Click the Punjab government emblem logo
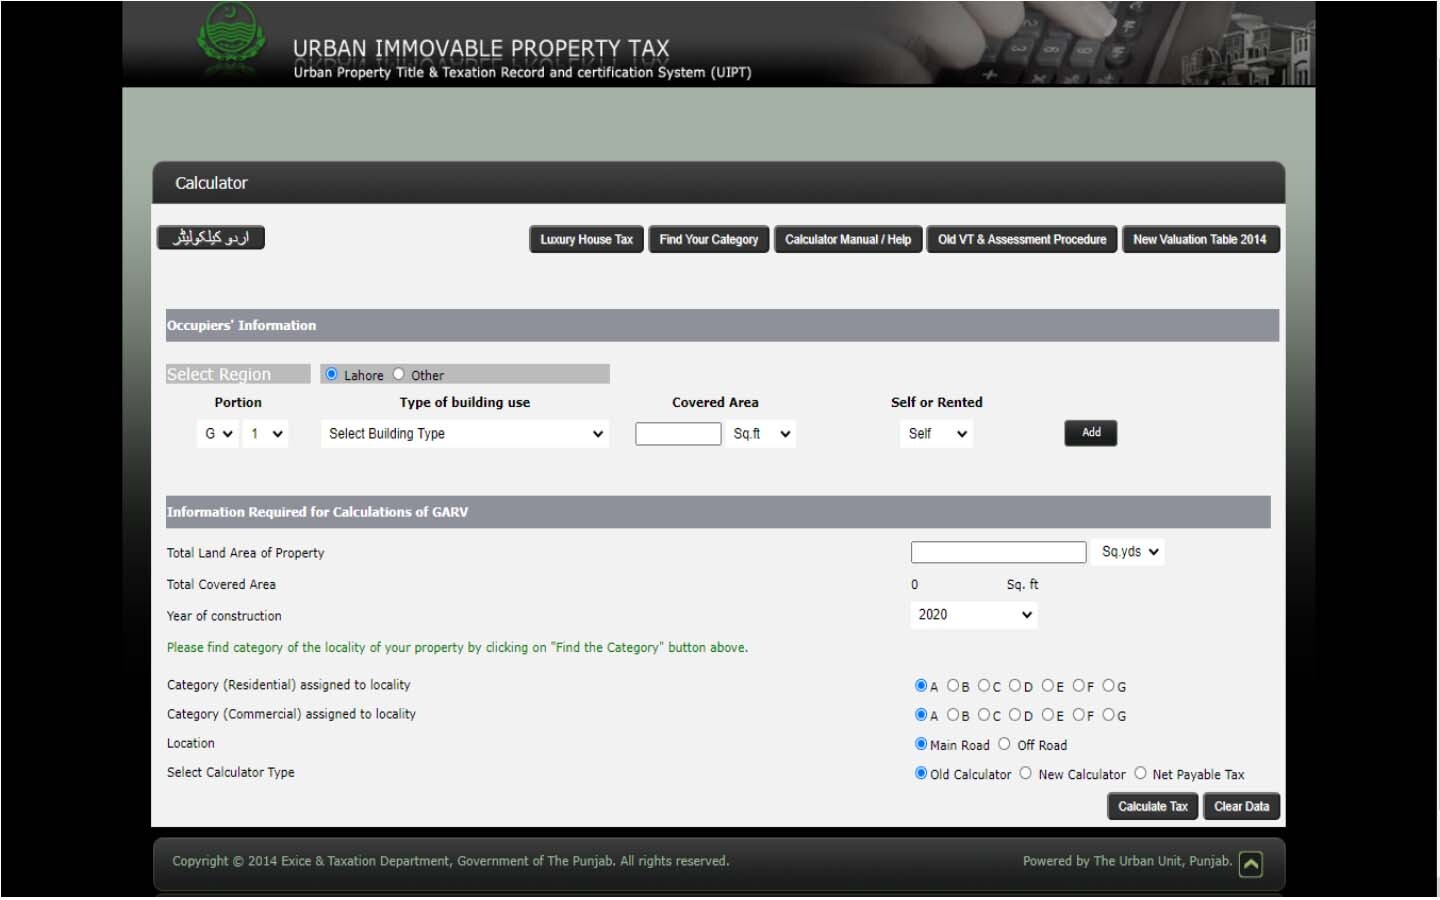 pyautogui.click(x=231, y=40)
